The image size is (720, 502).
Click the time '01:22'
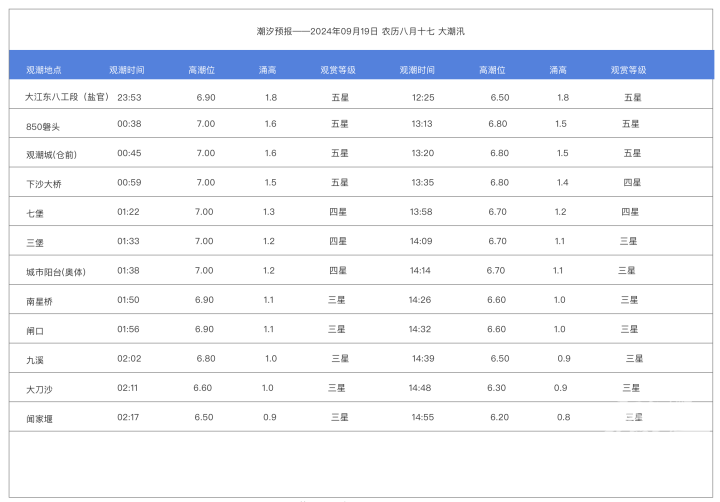point(128,212)
